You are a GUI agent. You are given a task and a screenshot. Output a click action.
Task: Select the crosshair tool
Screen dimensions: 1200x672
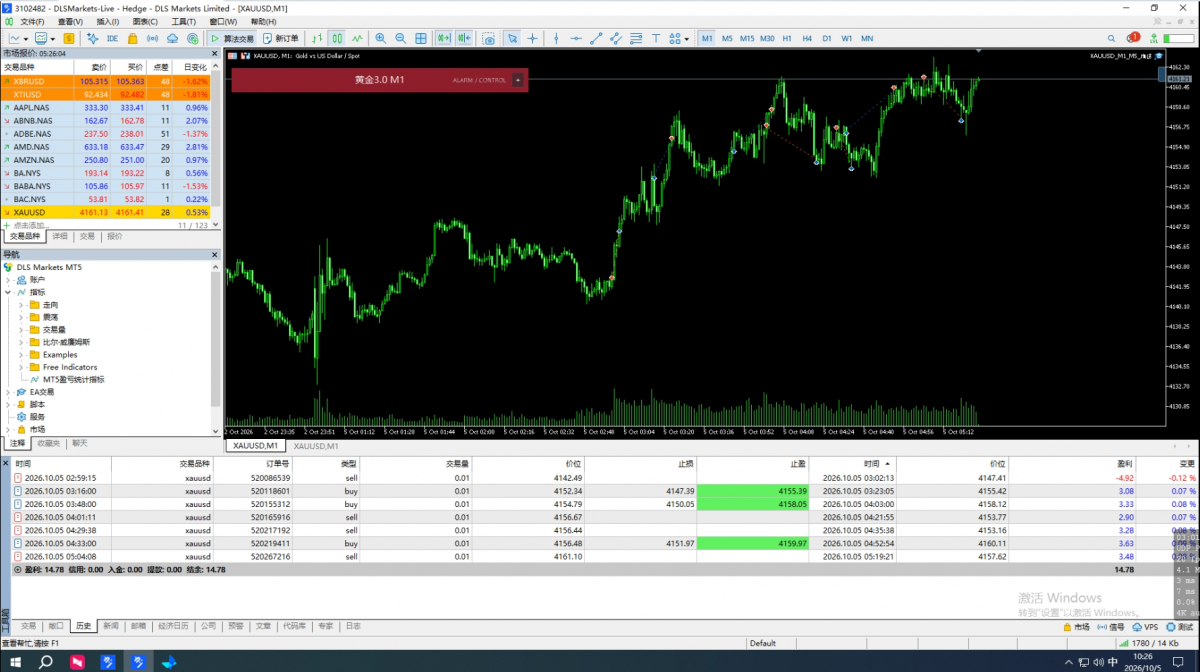pos(532,38)
